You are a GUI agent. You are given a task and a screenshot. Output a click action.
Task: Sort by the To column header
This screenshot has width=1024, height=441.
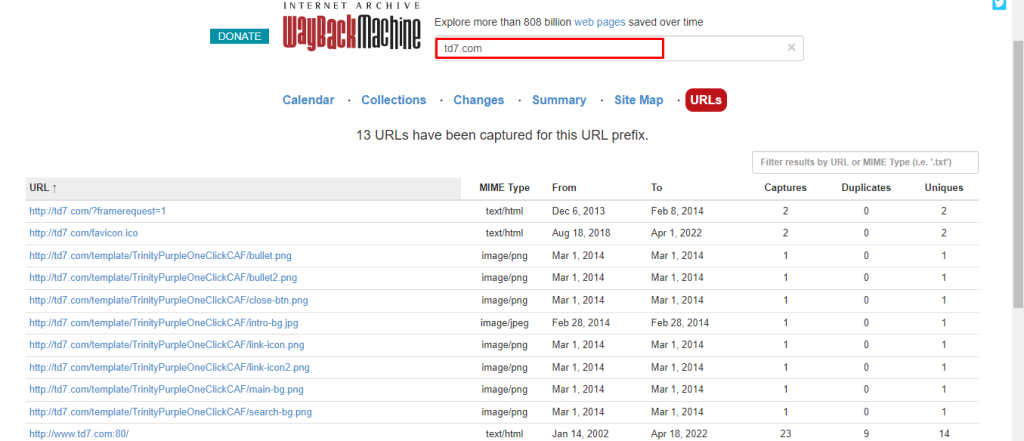pos(657,188)
